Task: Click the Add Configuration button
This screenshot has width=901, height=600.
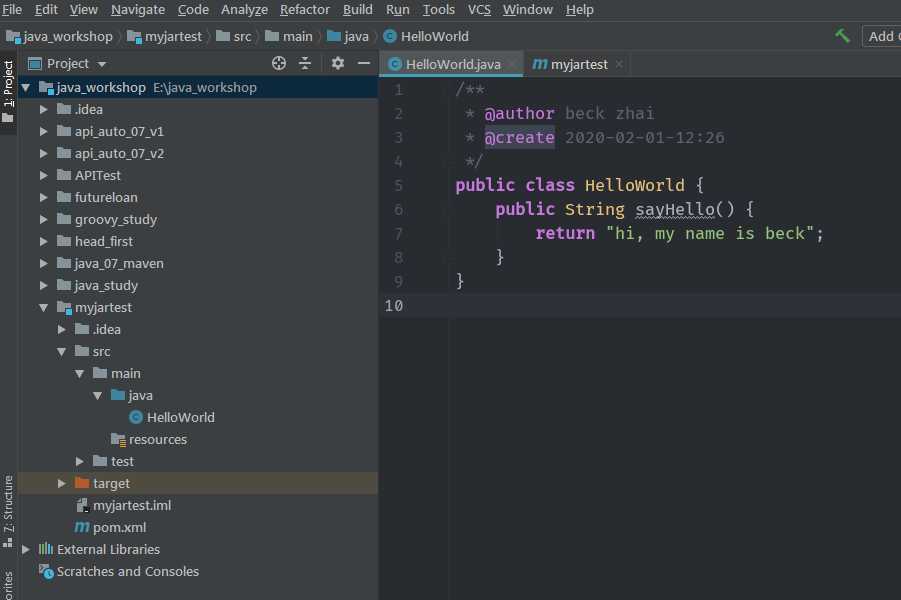Action: pyautogui.click(x=882, y=36)
